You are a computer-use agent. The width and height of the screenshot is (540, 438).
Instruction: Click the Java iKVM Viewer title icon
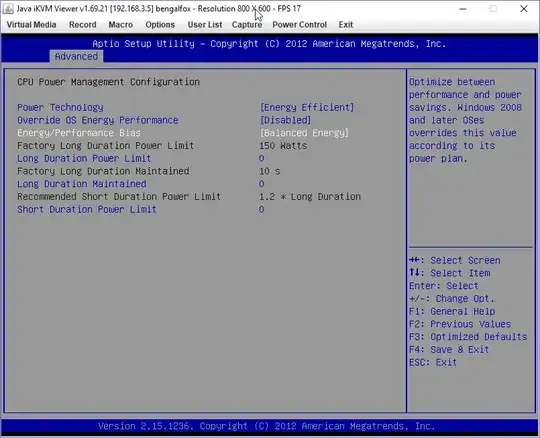8,9
